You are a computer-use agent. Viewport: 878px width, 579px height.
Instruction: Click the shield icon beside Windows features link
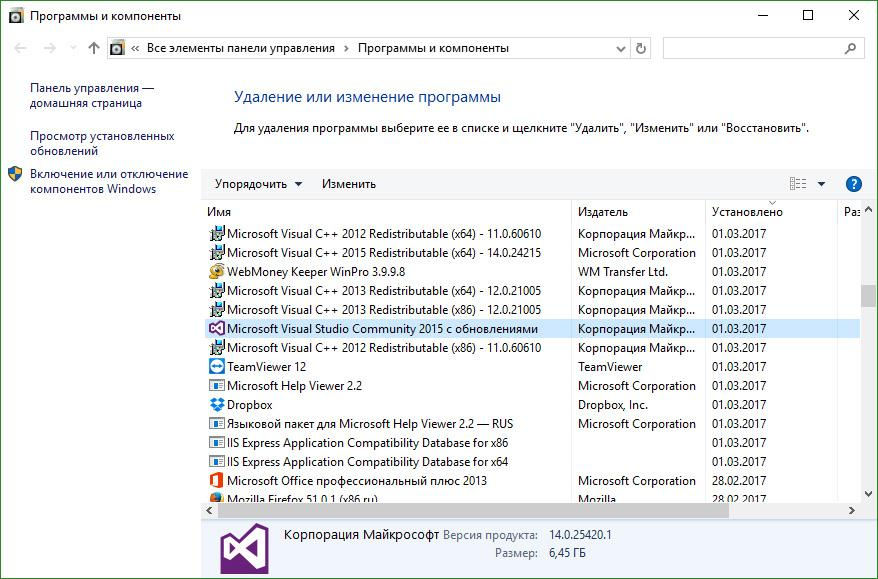click(x=15, y=174)
